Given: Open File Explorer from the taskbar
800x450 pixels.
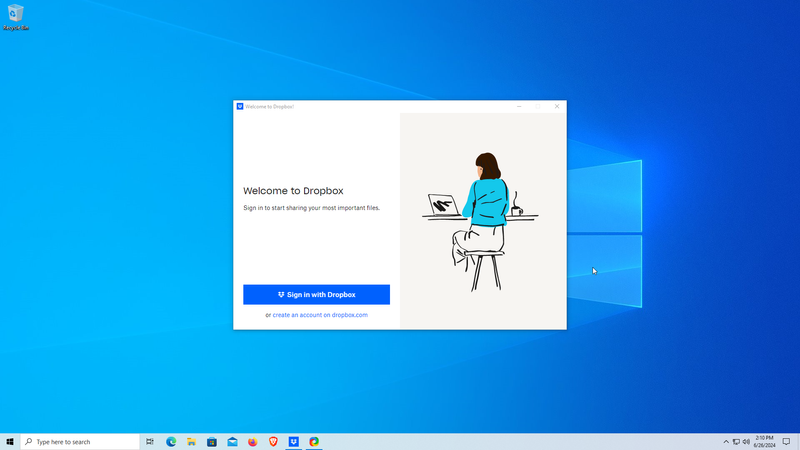Looking at the screenshot, I should (x=191, y=441).
